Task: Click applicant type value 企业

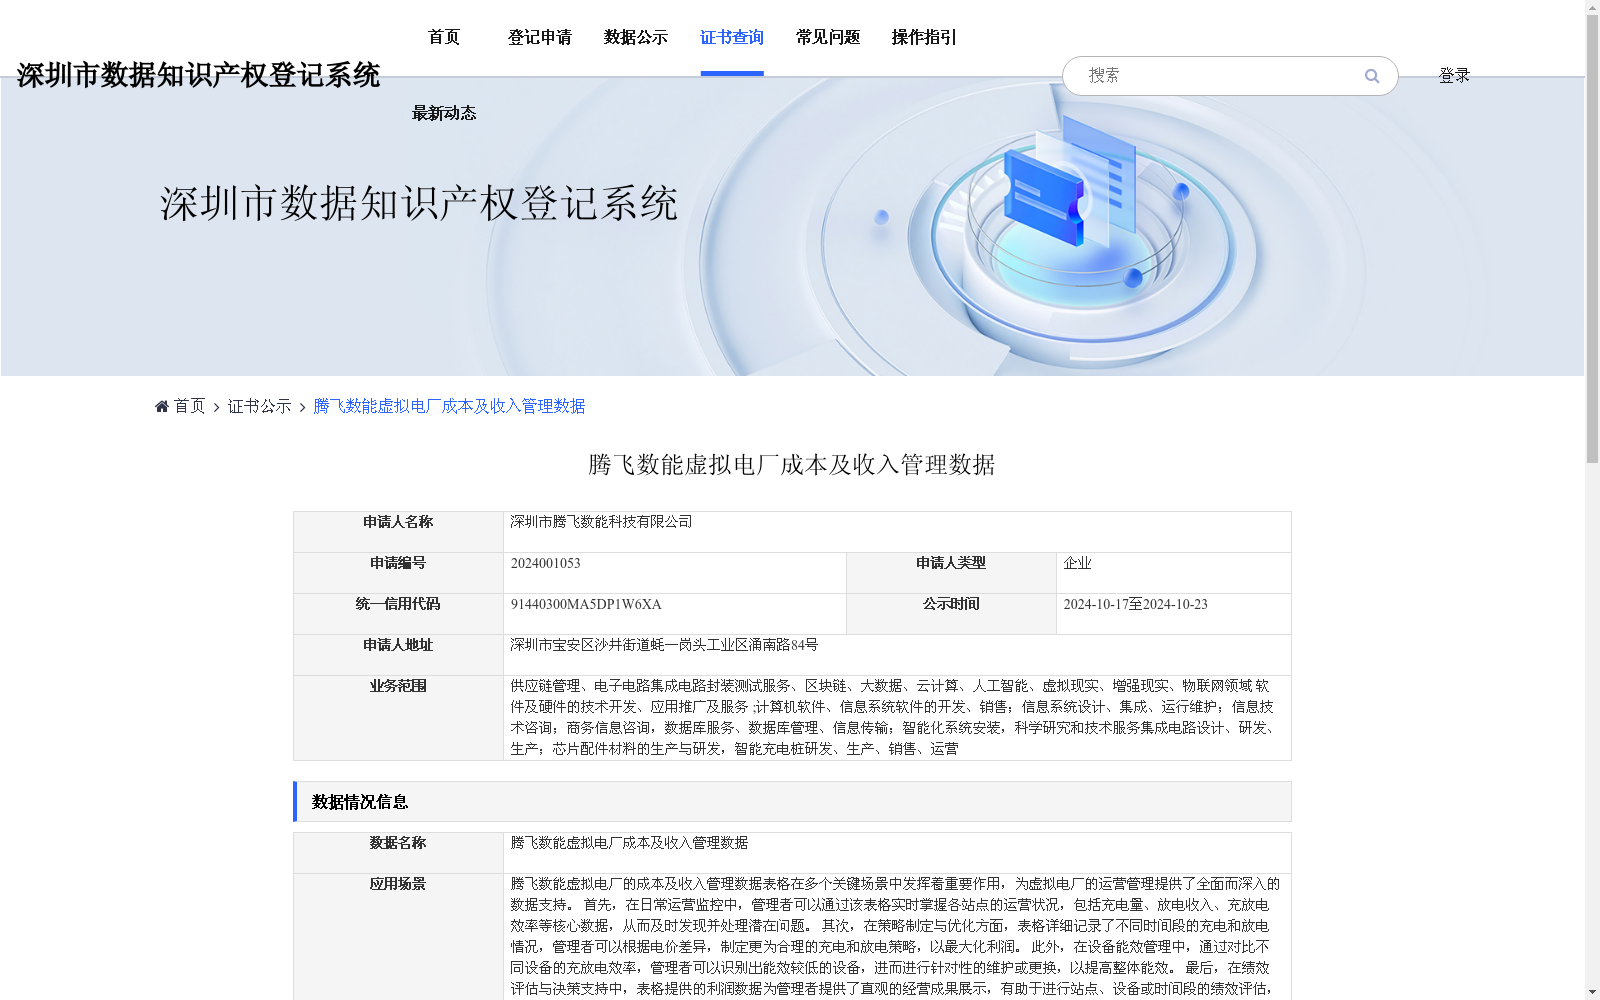Action: tap(1077, 563)
